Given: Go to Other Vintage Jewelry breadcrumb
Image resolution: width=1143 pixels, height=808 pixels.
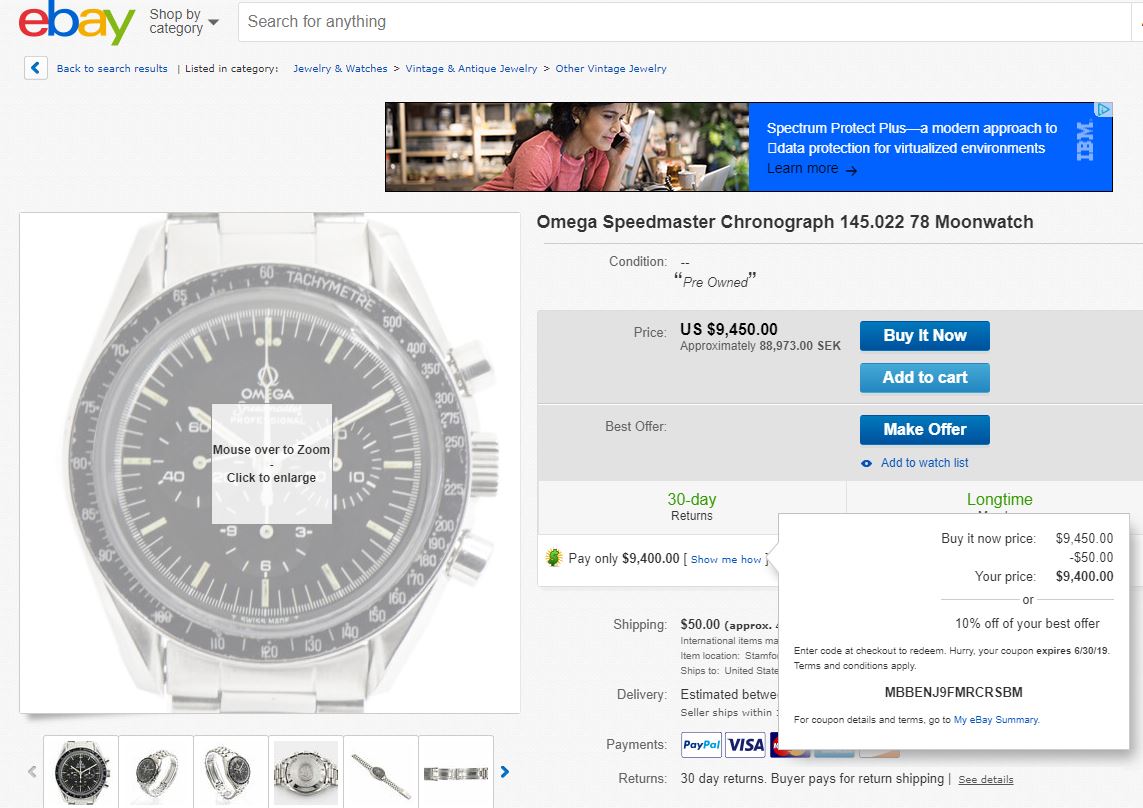Looking at the screenshot, I should (610, 69).
